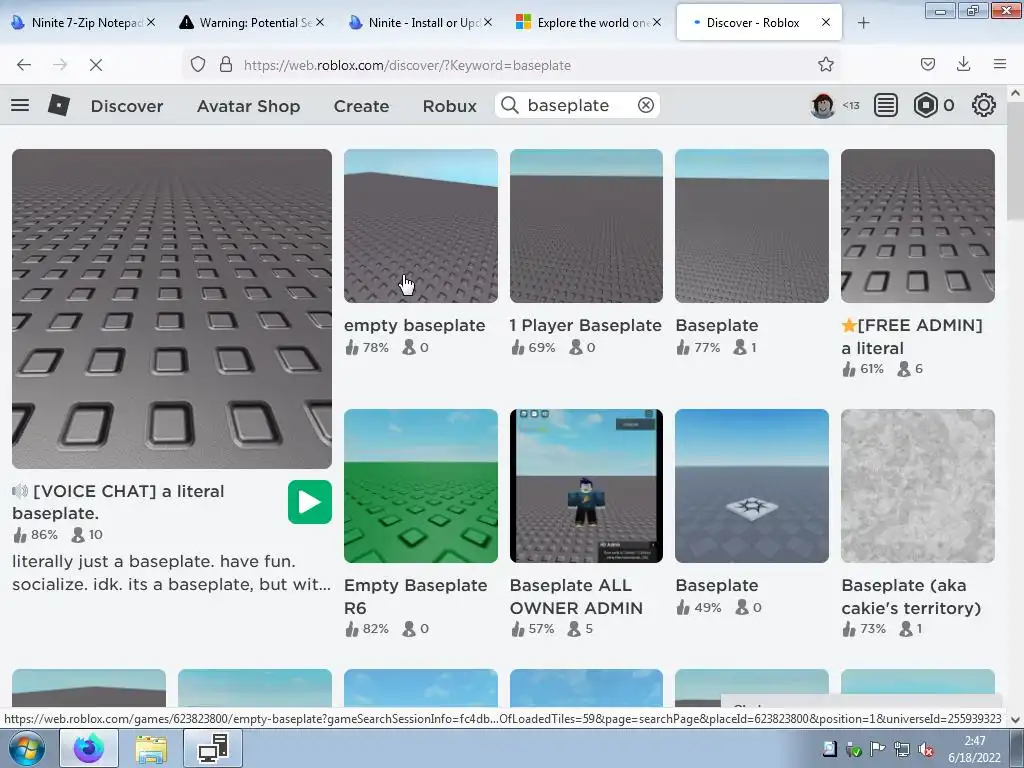
Task: Open Save to Pocket icon
Action: pos(927,64)
